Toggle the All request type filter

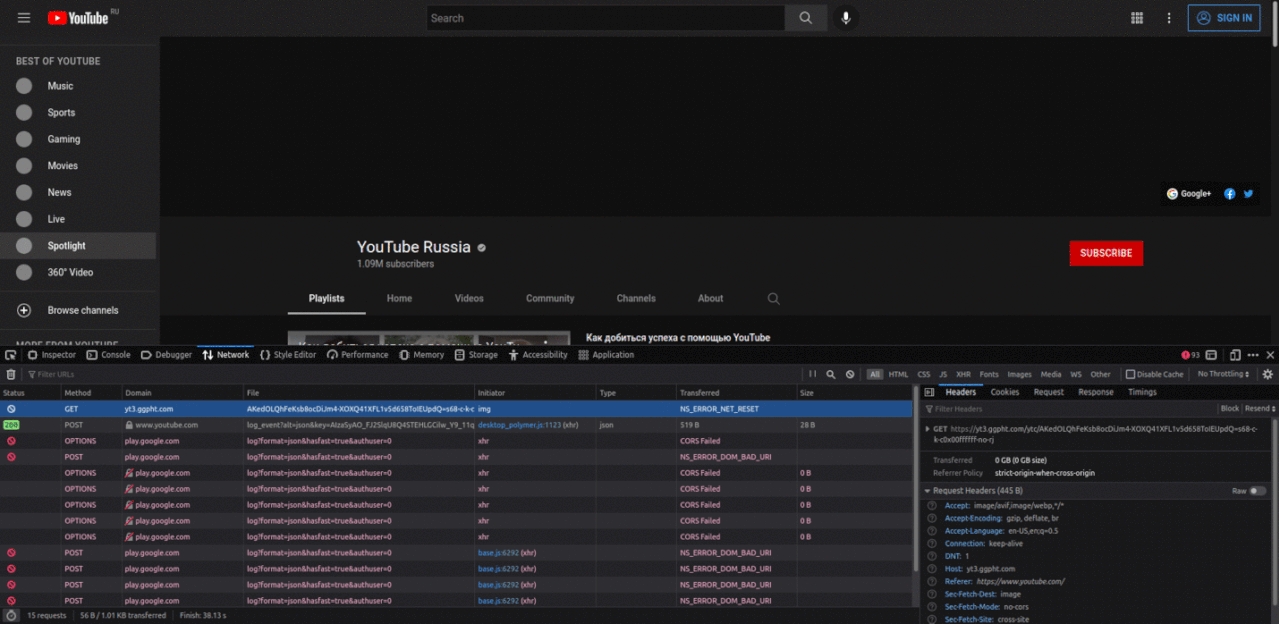pyautogui.click(x=875, y=374)
